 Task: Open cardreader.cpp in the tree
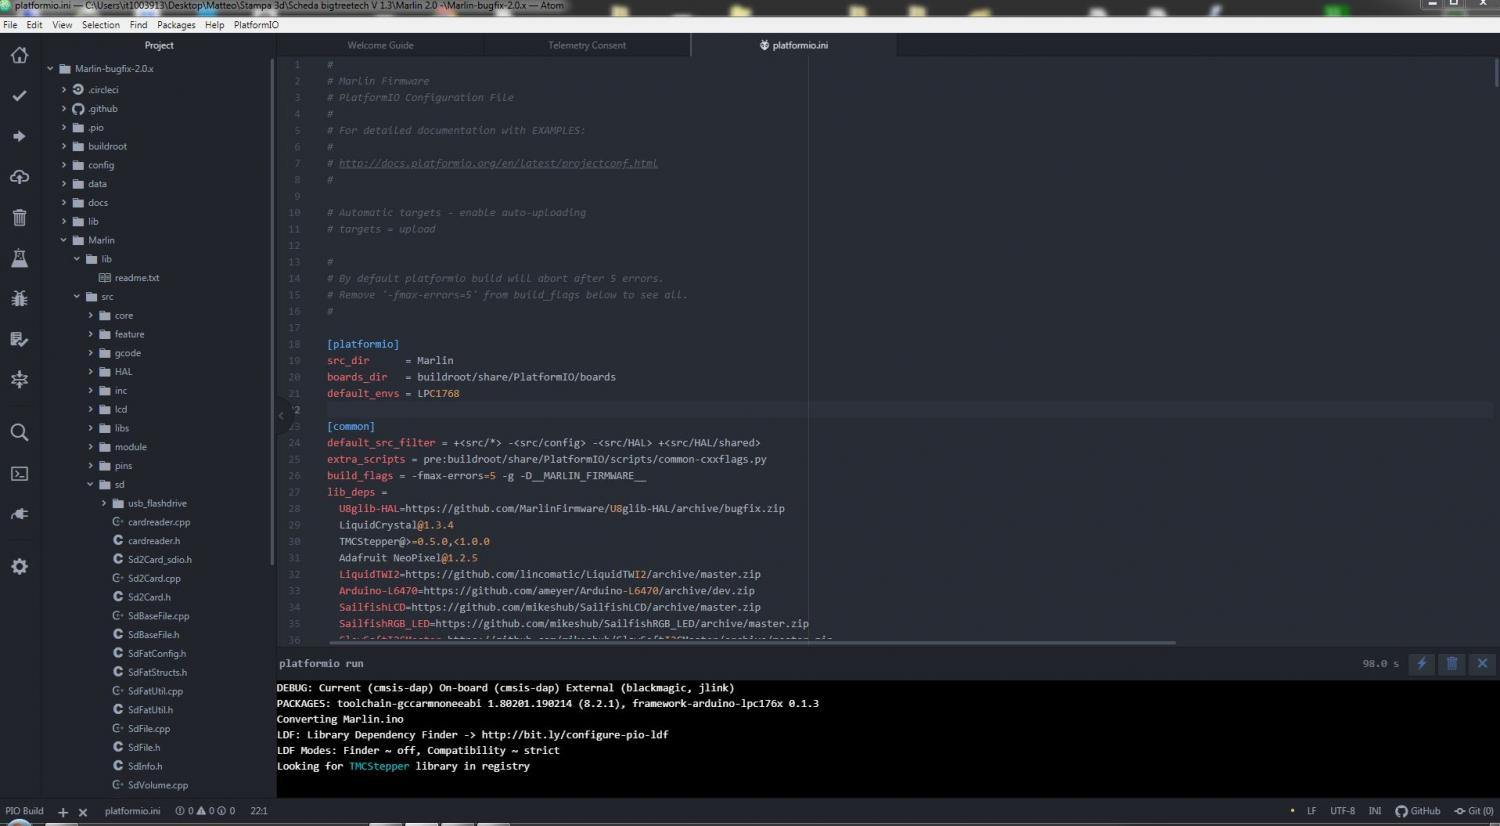click(158, 522)
